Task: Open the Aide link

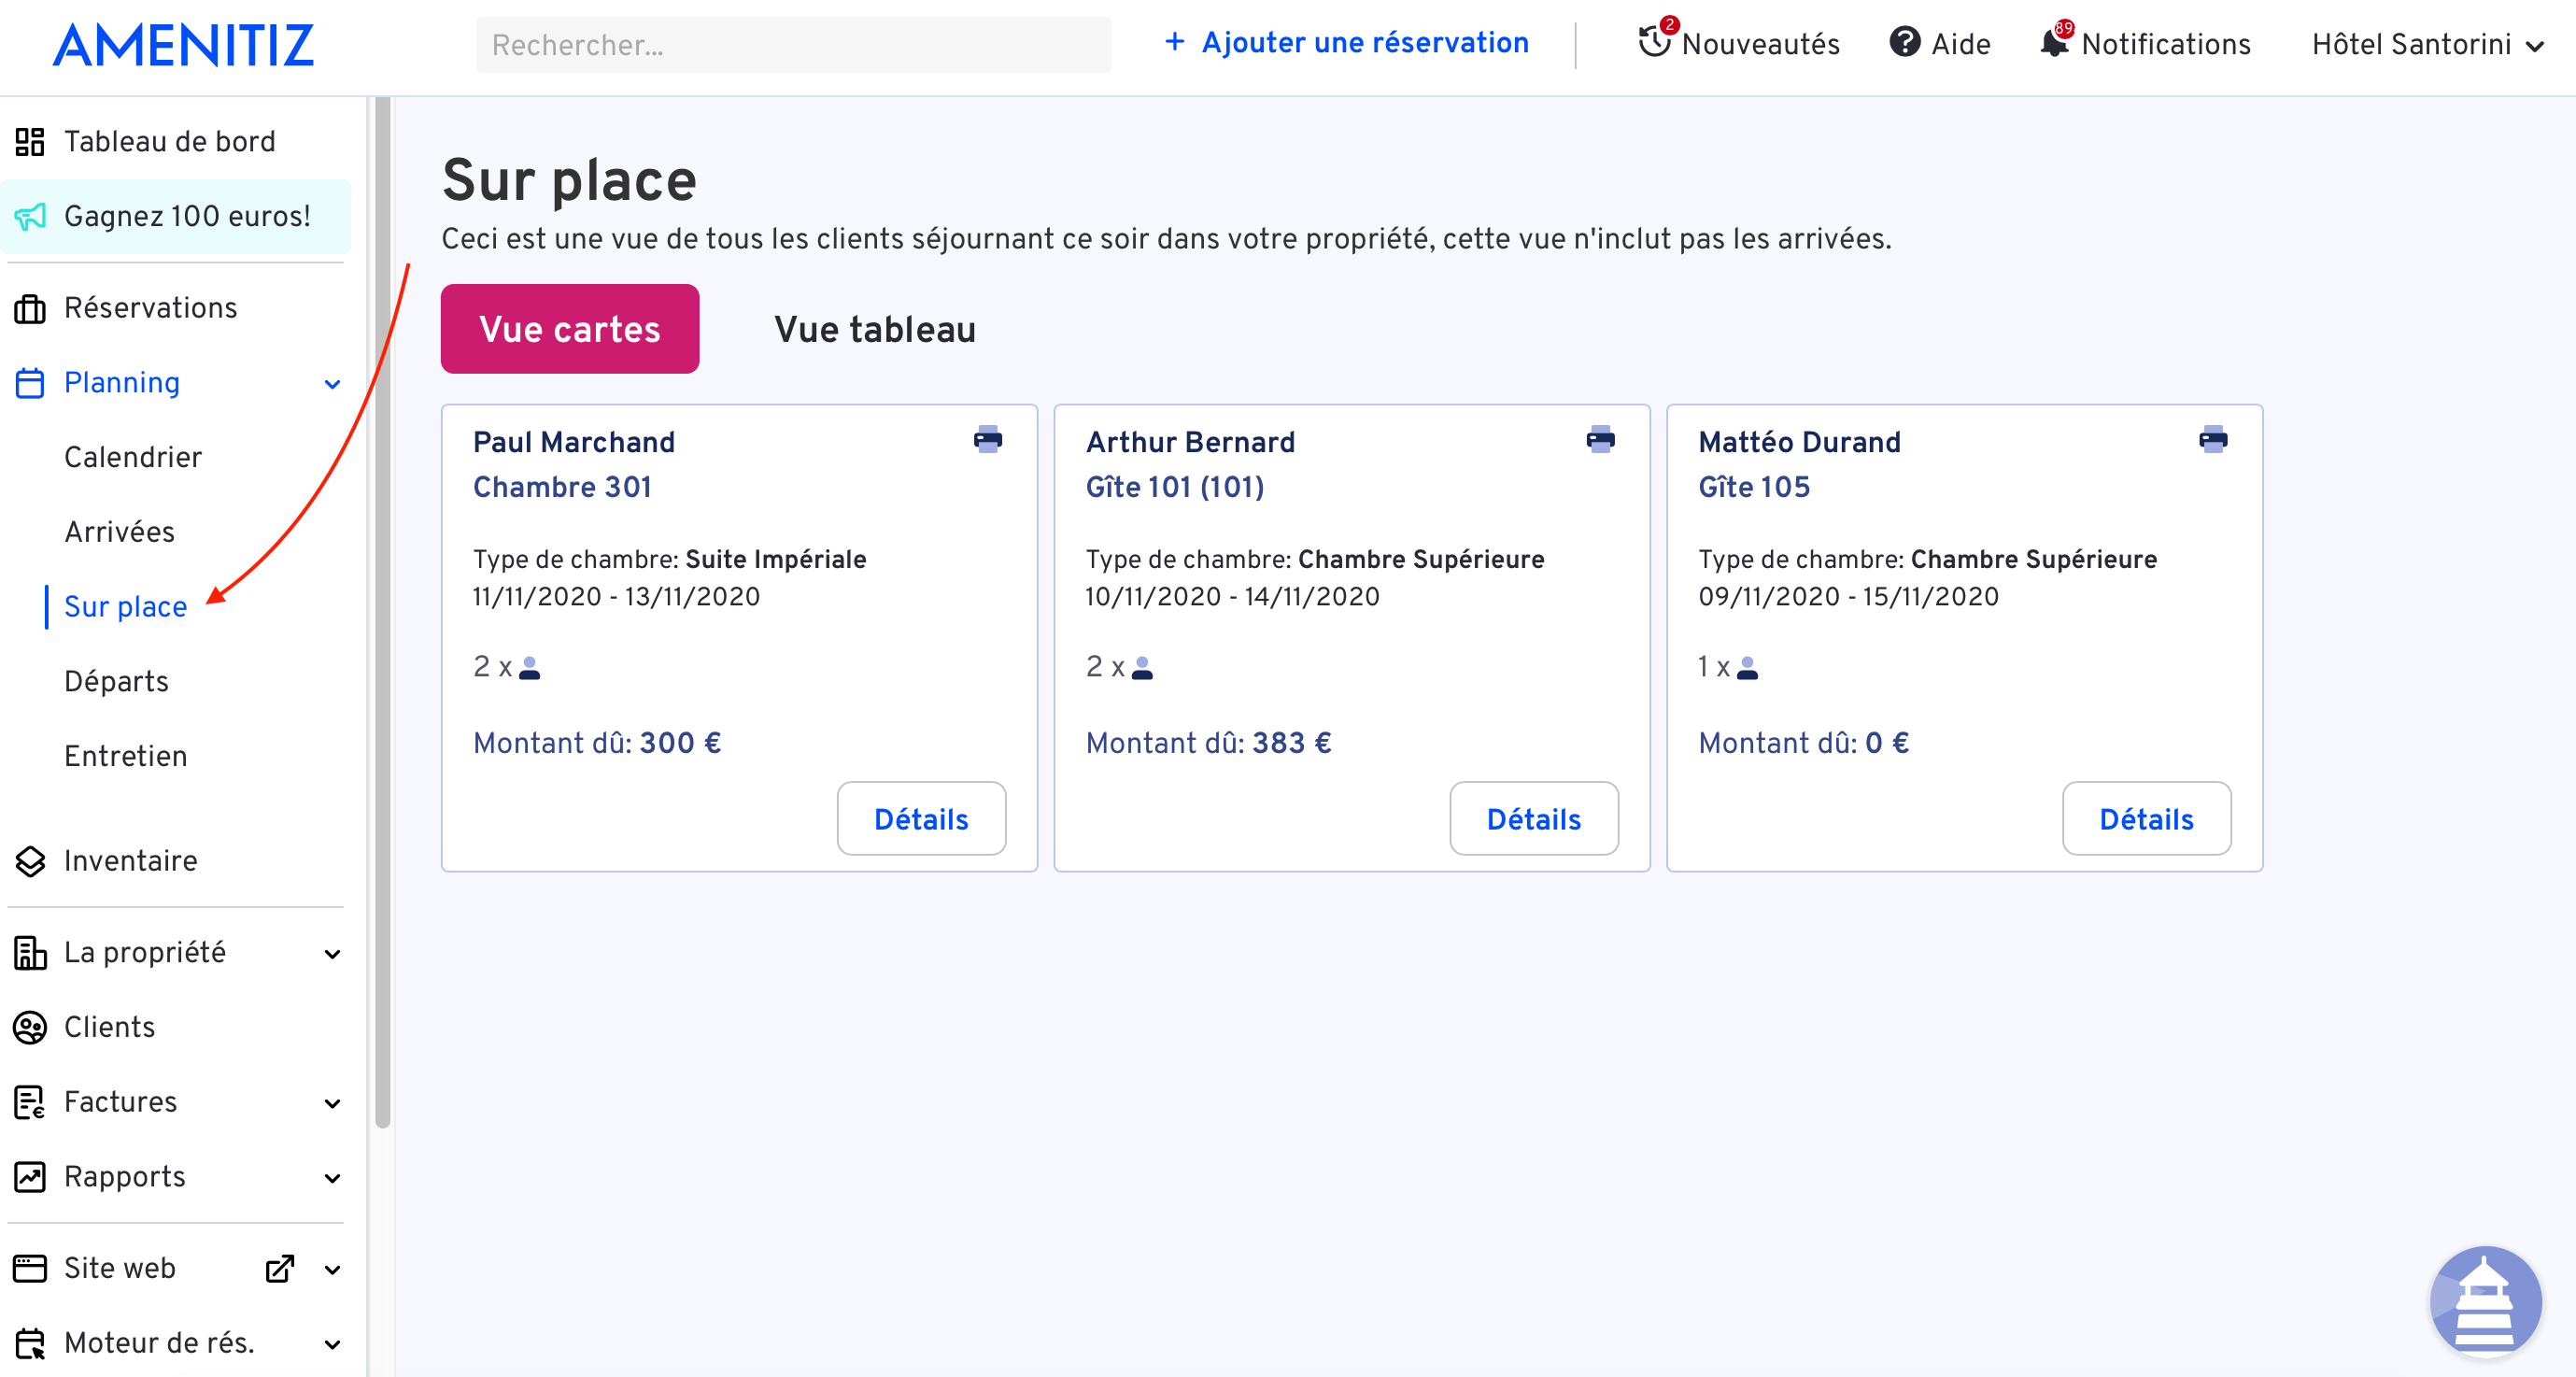Action: click(x=1961, y=44)
